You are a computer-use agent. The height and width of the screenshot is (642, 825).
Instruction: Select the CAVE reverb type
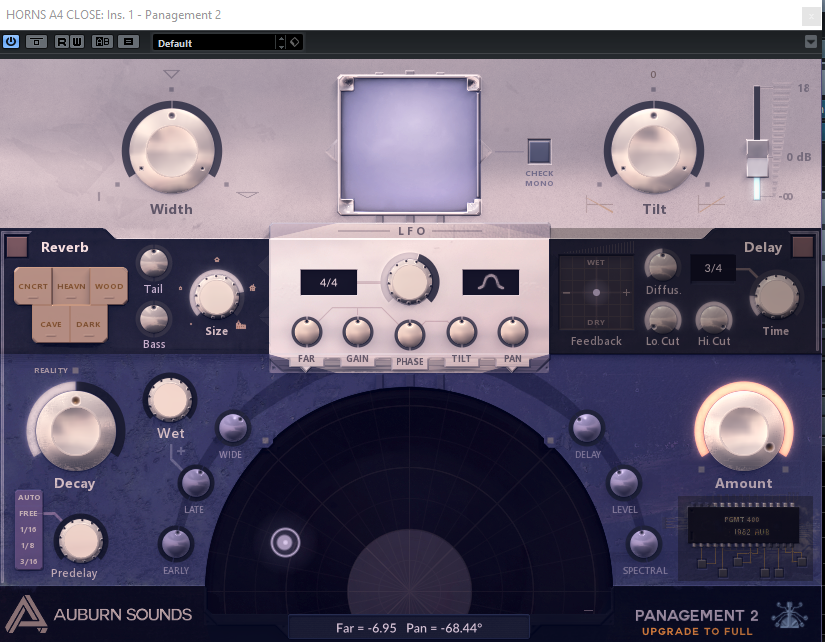(51, 324)
